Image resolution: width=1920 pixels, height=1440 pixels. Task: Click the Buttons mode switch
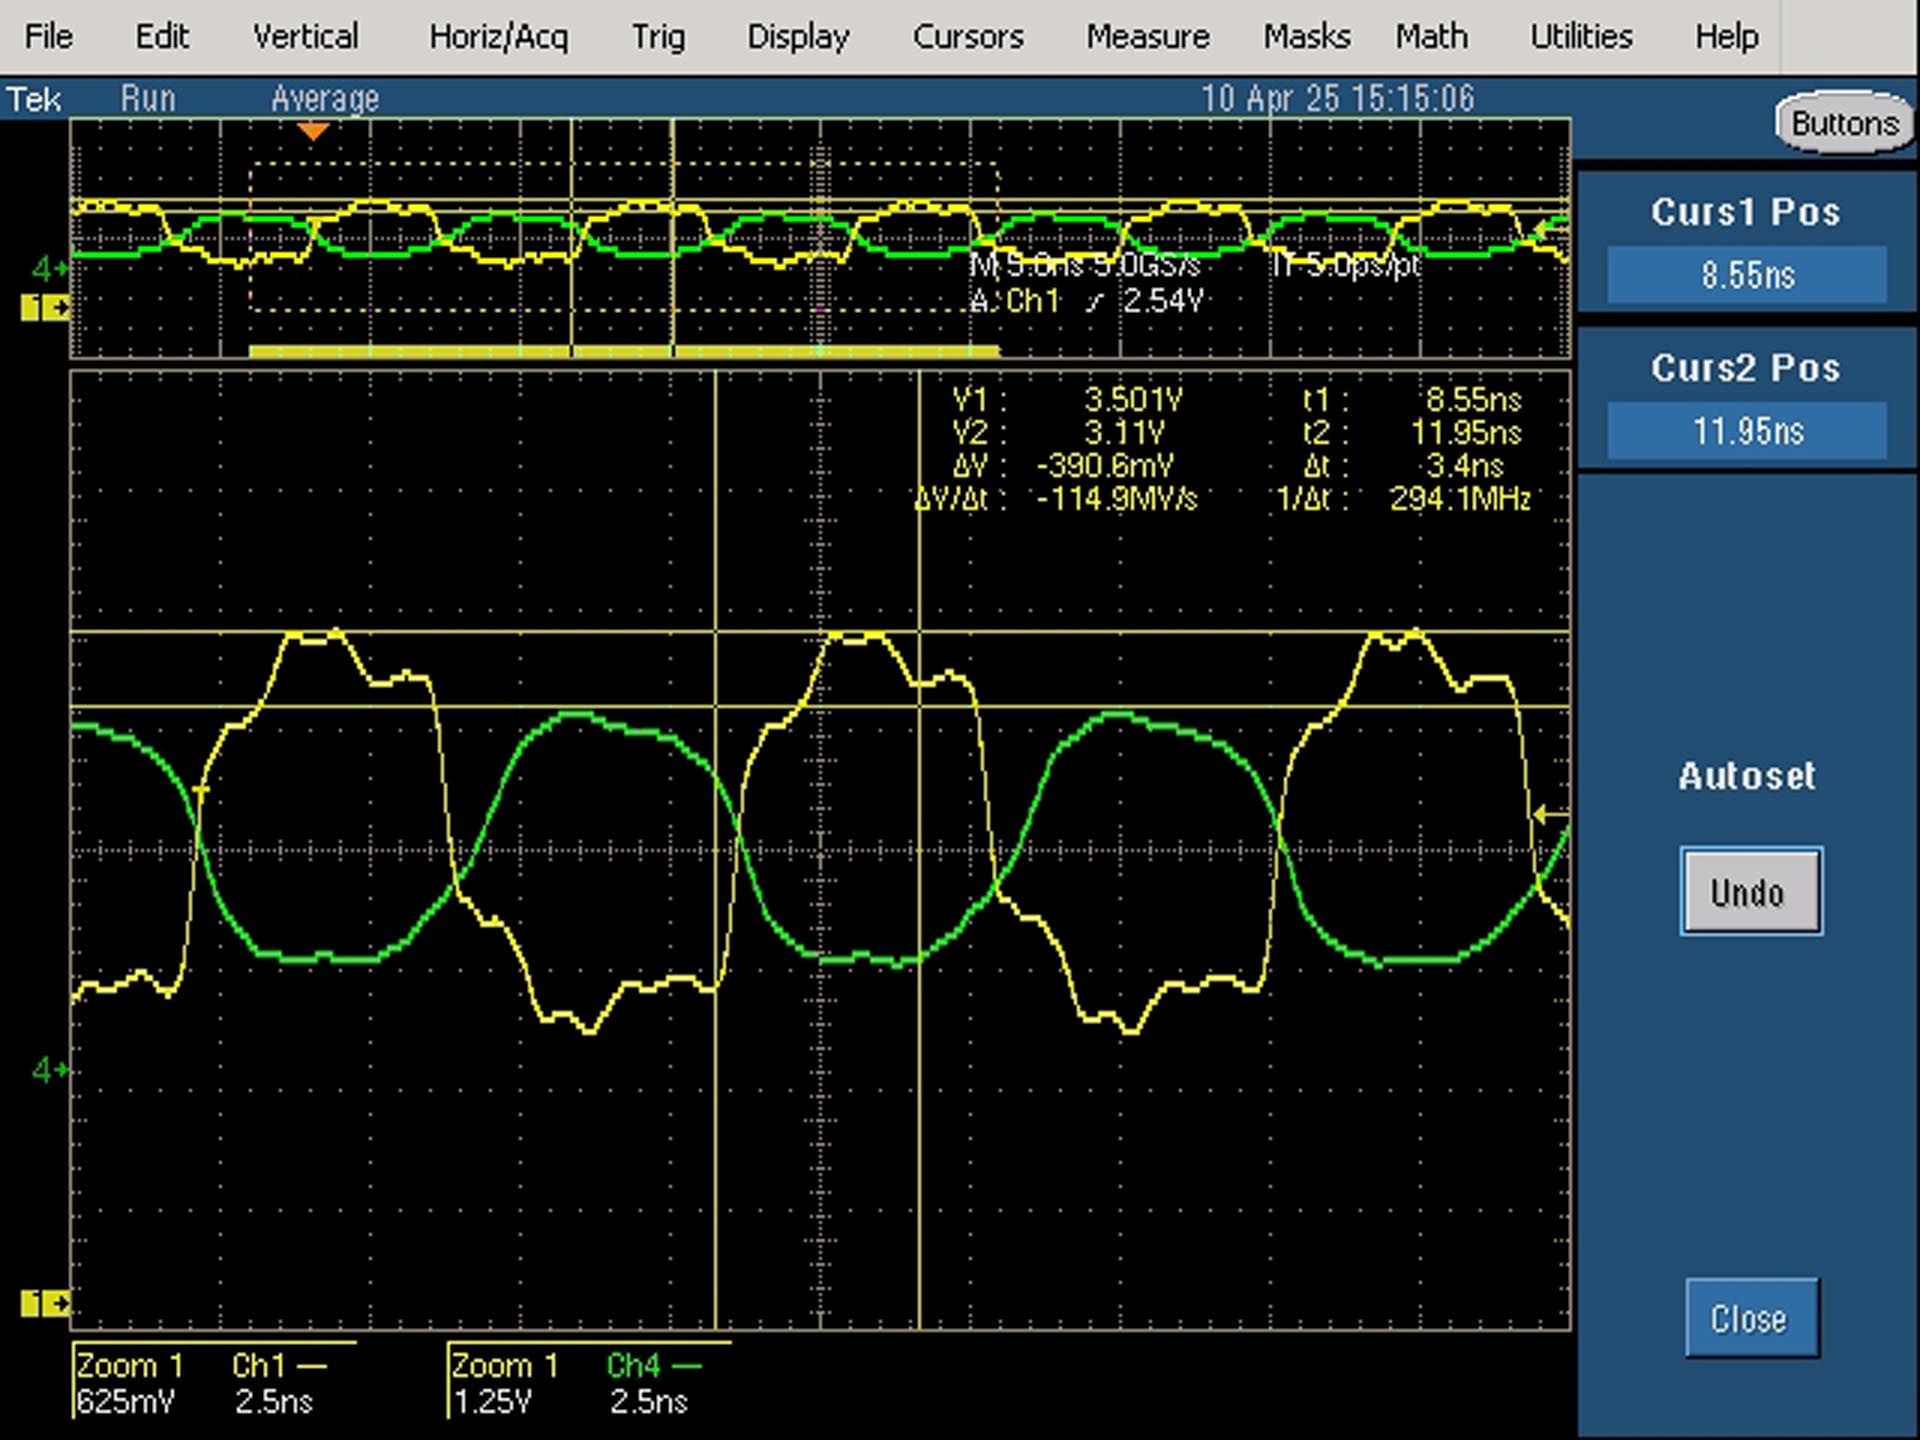point(1844,123)
